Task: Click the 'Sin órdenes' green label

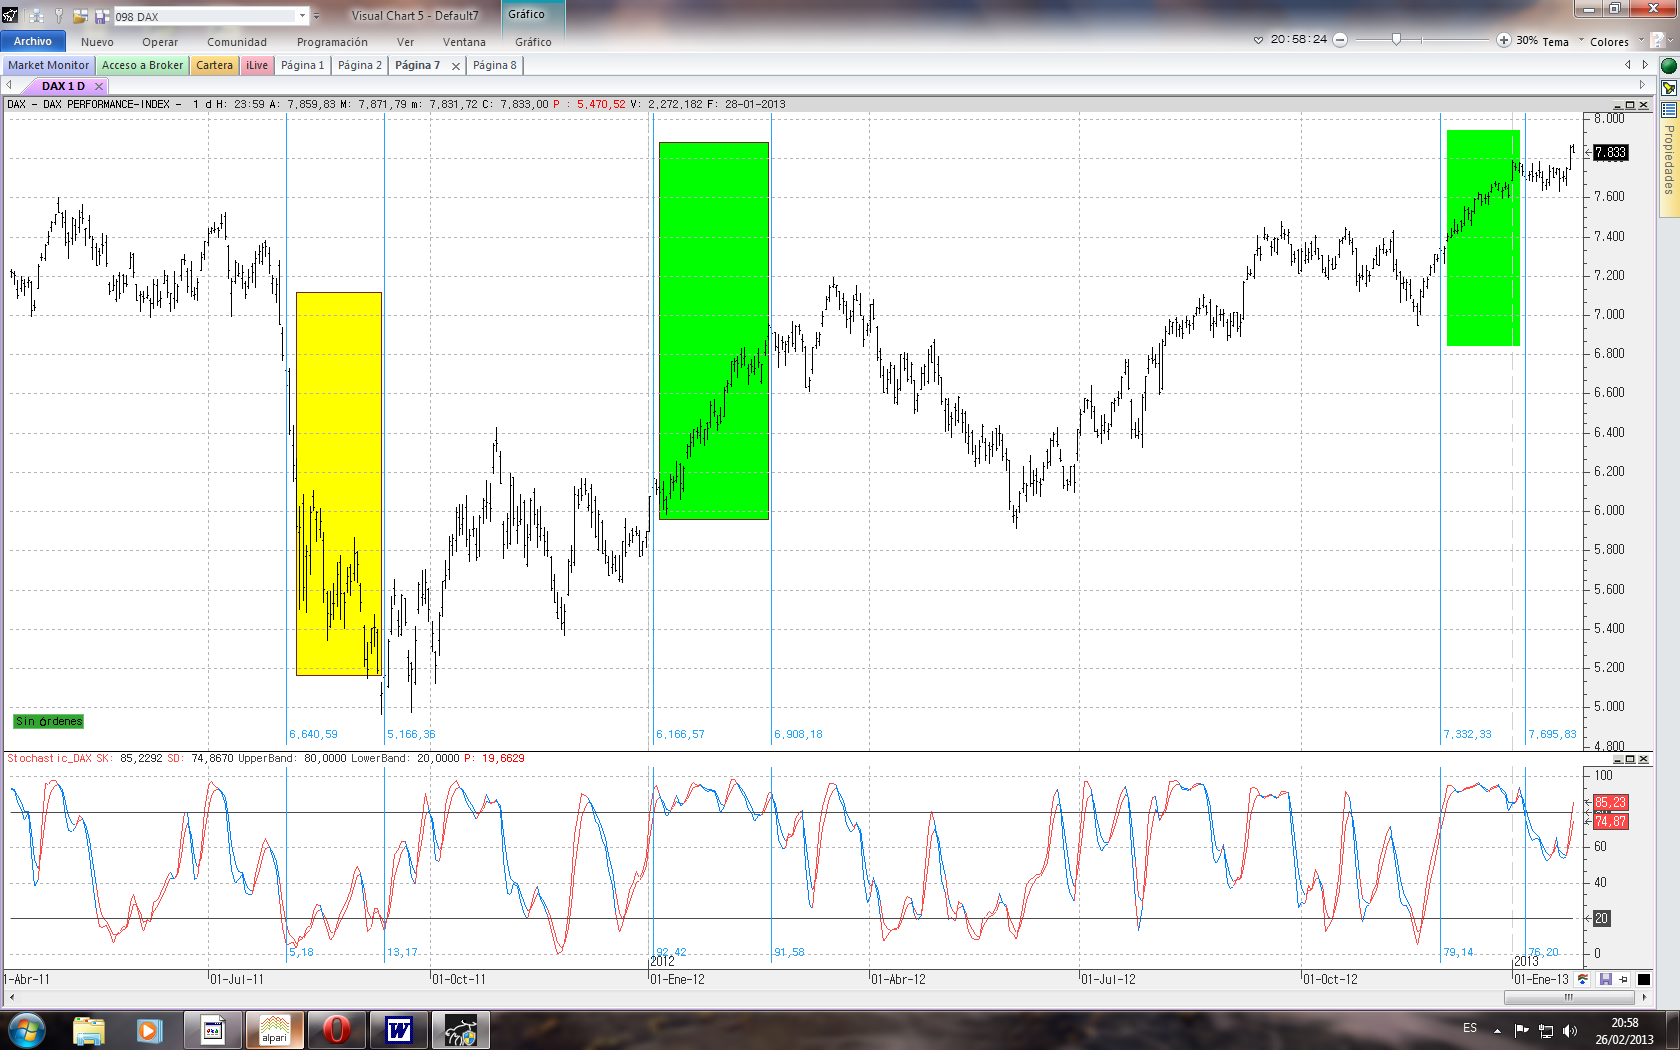Action: pos(48,721)
